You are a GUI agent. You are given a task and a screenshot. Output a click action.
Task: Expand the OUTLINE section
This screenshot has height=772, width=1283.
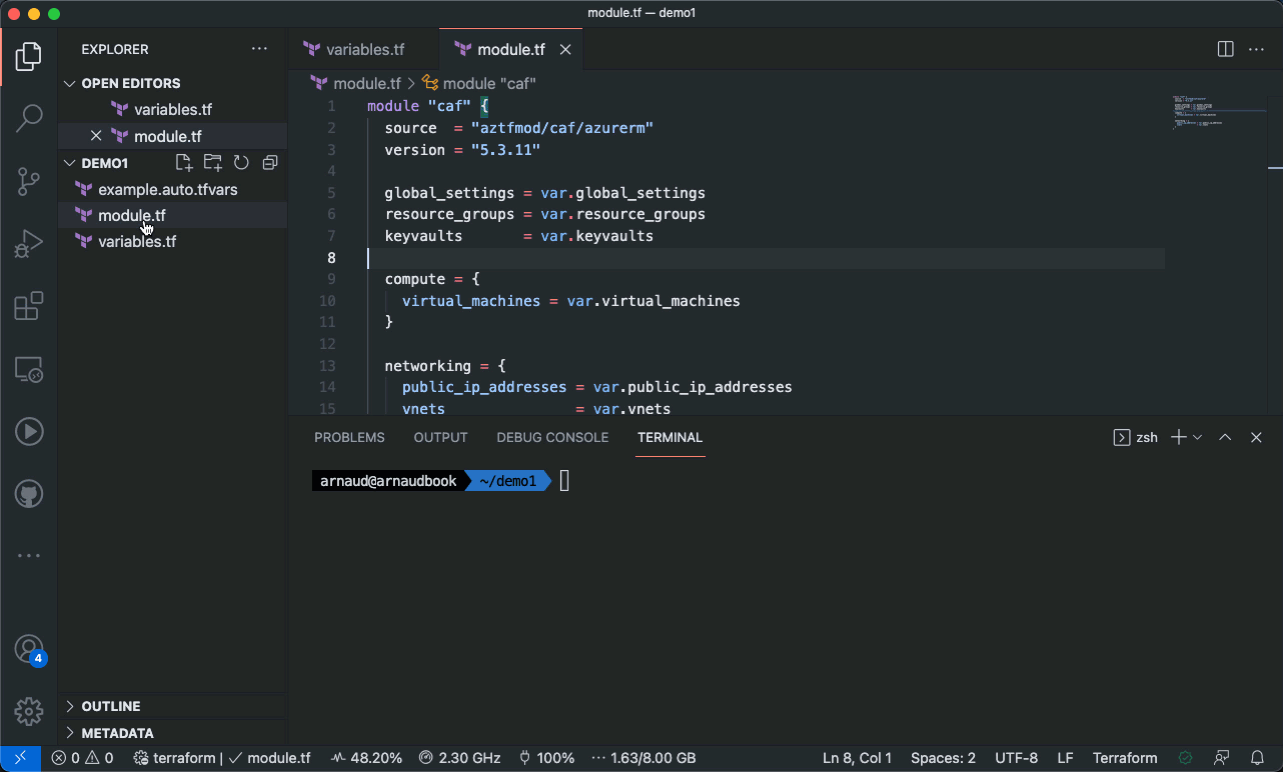pyautogui.click(x=111, y=706)
